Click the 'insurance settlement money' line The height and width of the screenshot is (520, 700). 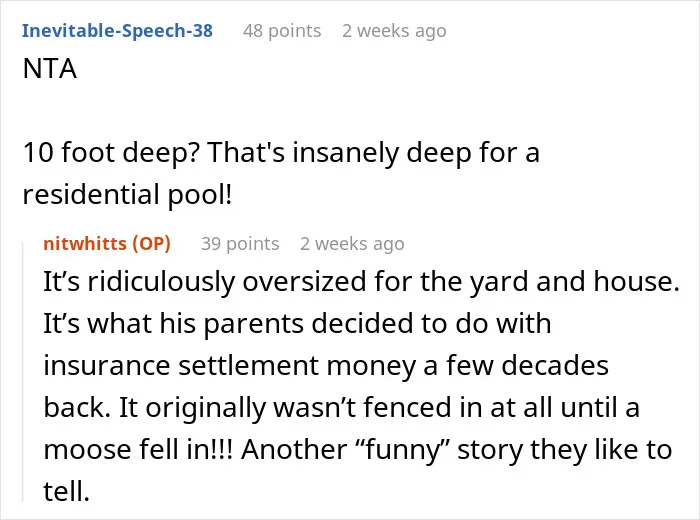point(326,365)
